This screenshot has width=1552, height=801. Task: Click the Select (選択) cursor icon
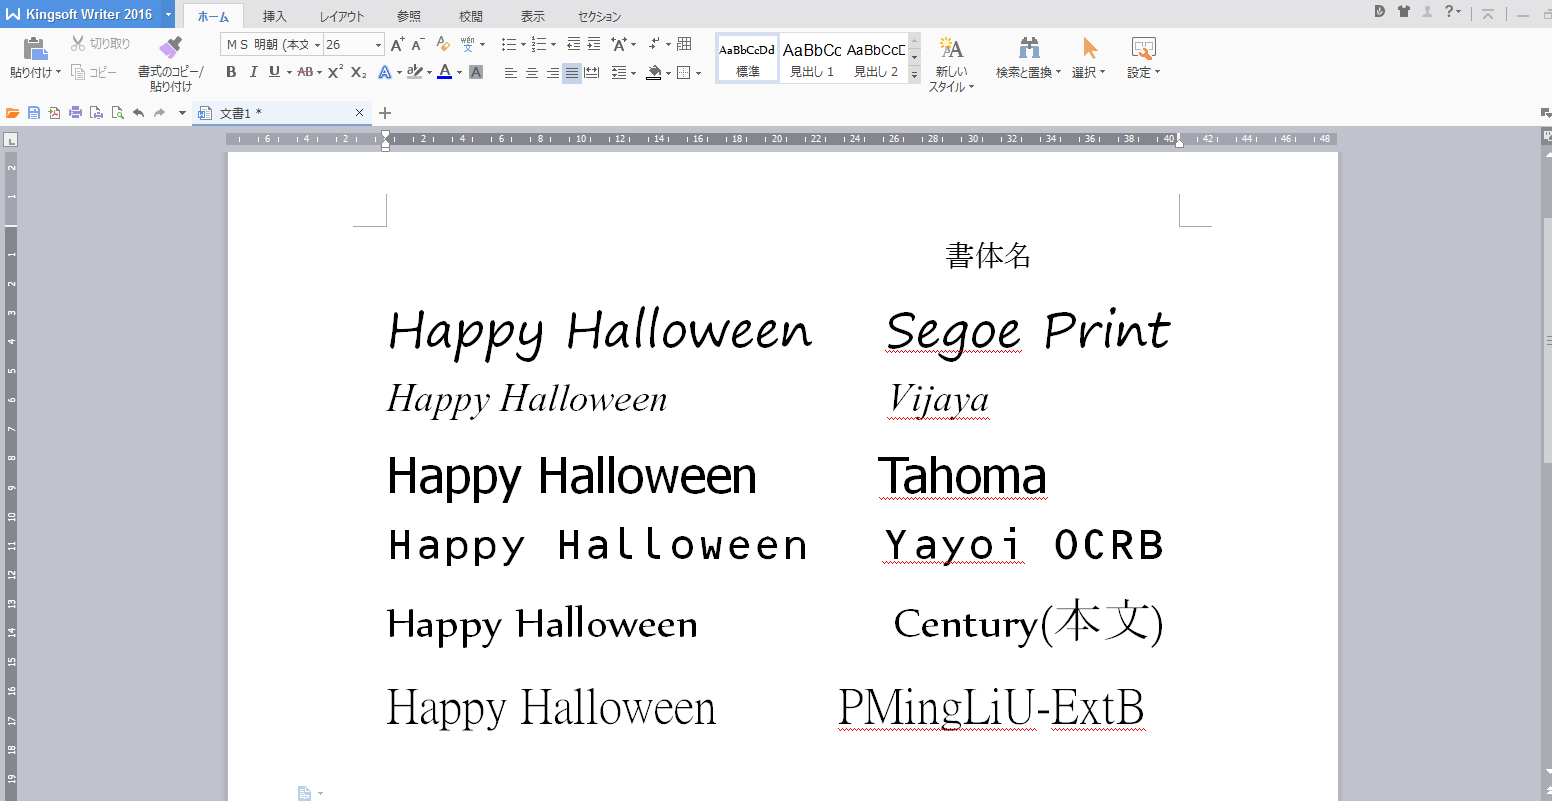[x=1090, y=48]
